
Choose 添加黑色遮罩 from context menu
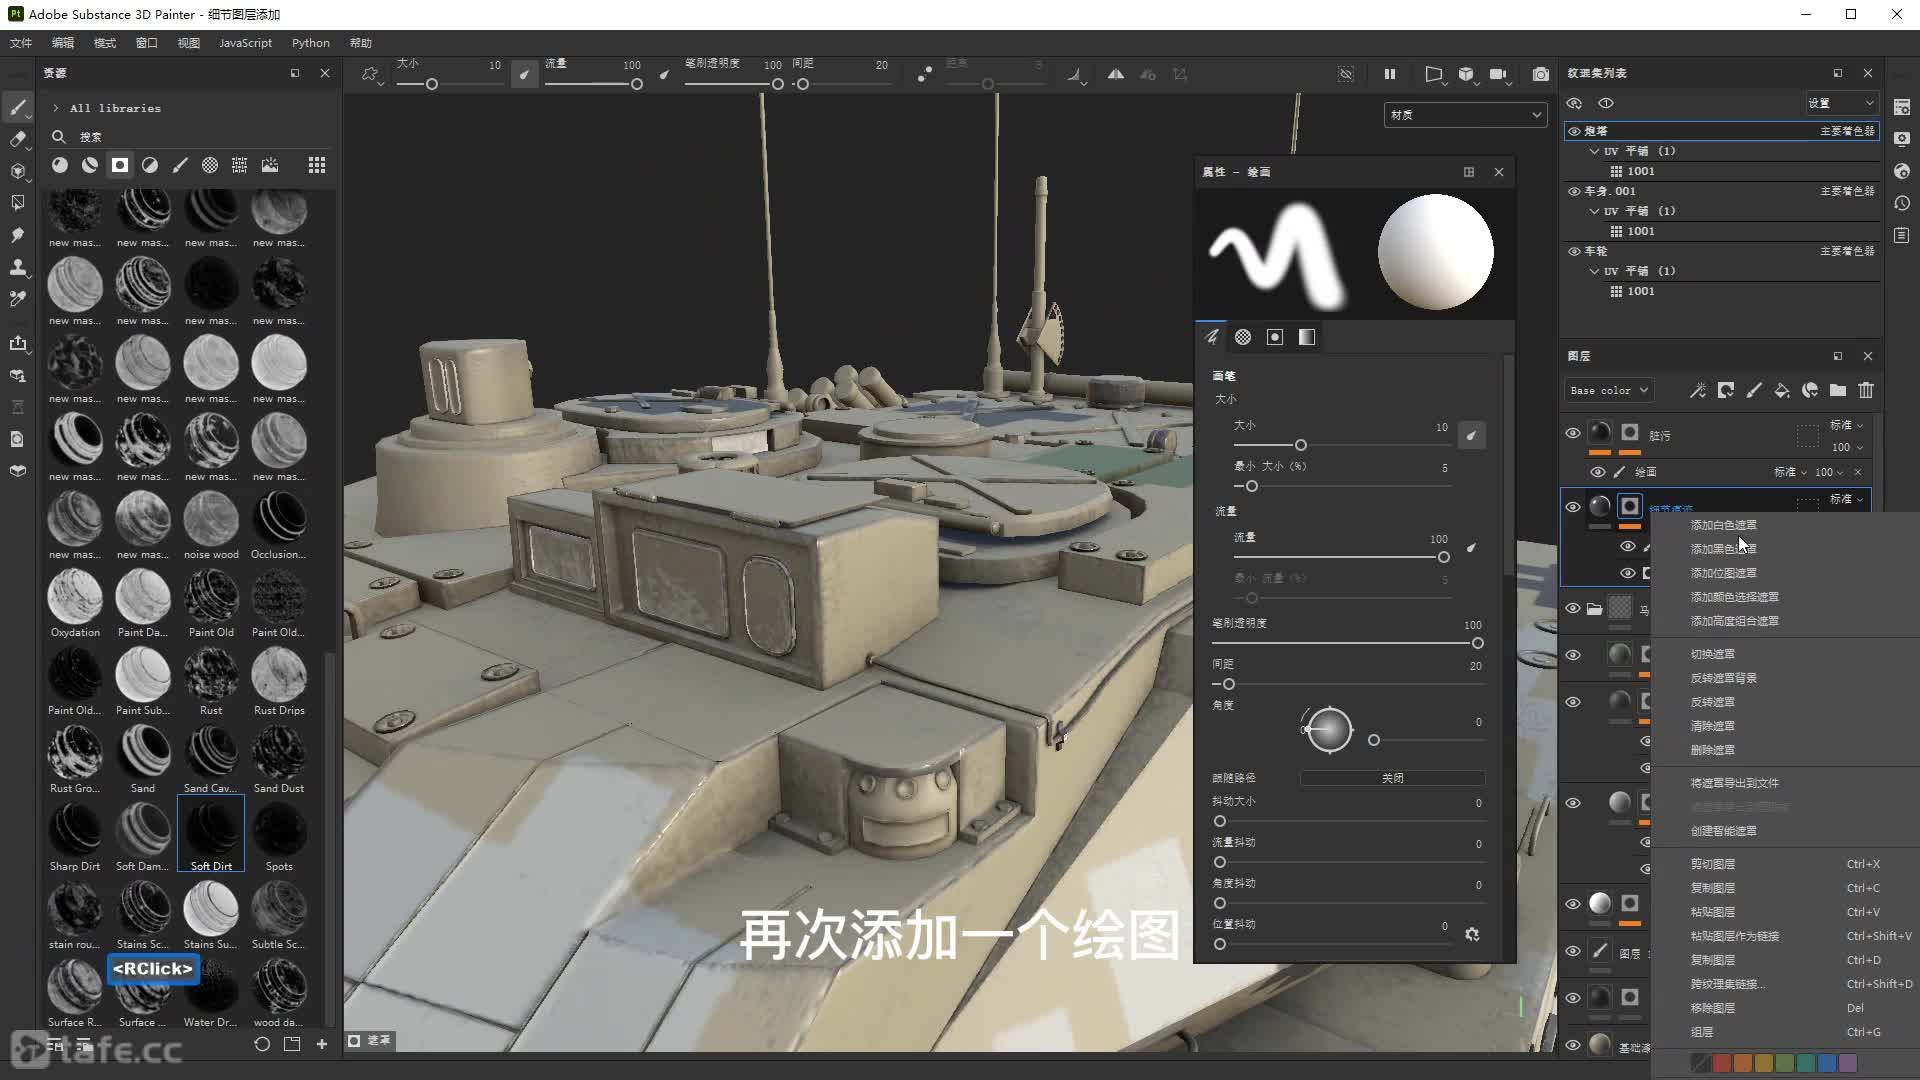pos(1723,549)
